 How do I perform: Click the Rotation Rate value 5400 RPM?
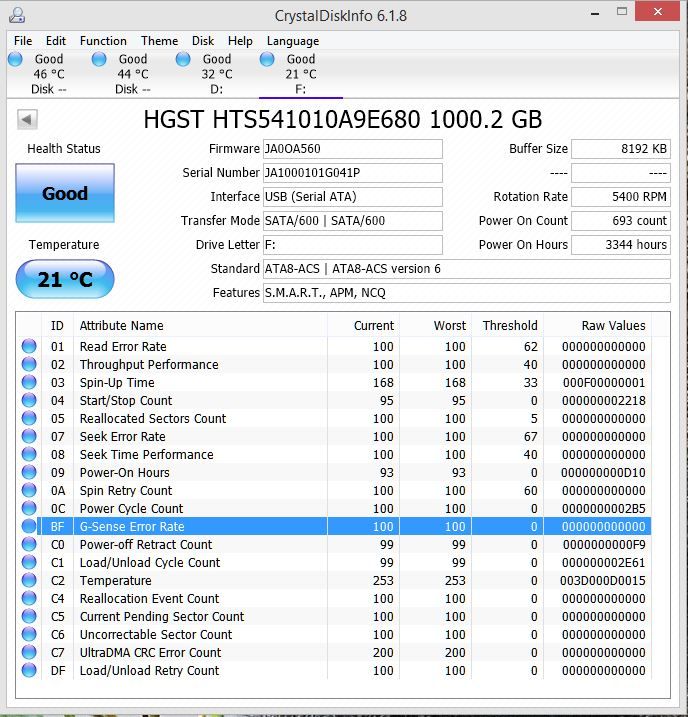coord(621,197)
